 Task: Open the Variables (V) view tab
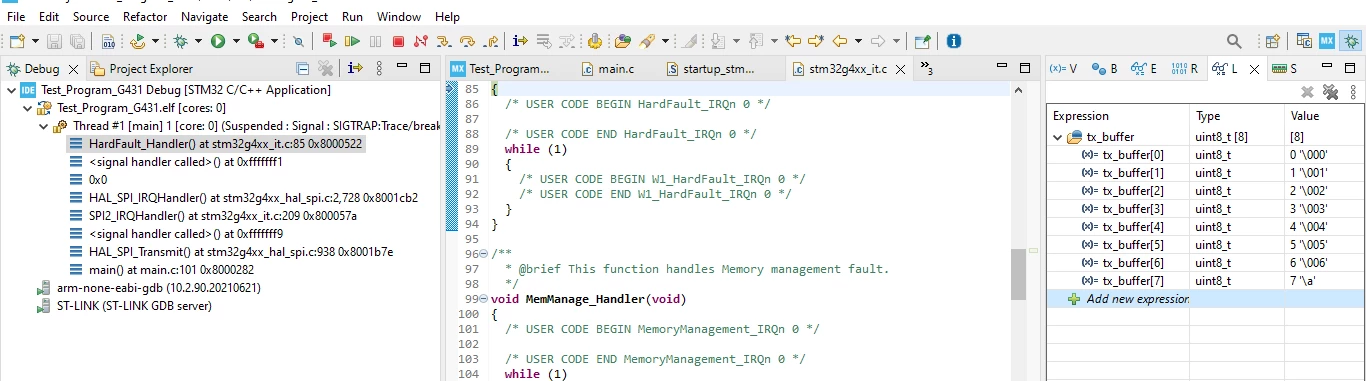click(x=1063, y=69)
